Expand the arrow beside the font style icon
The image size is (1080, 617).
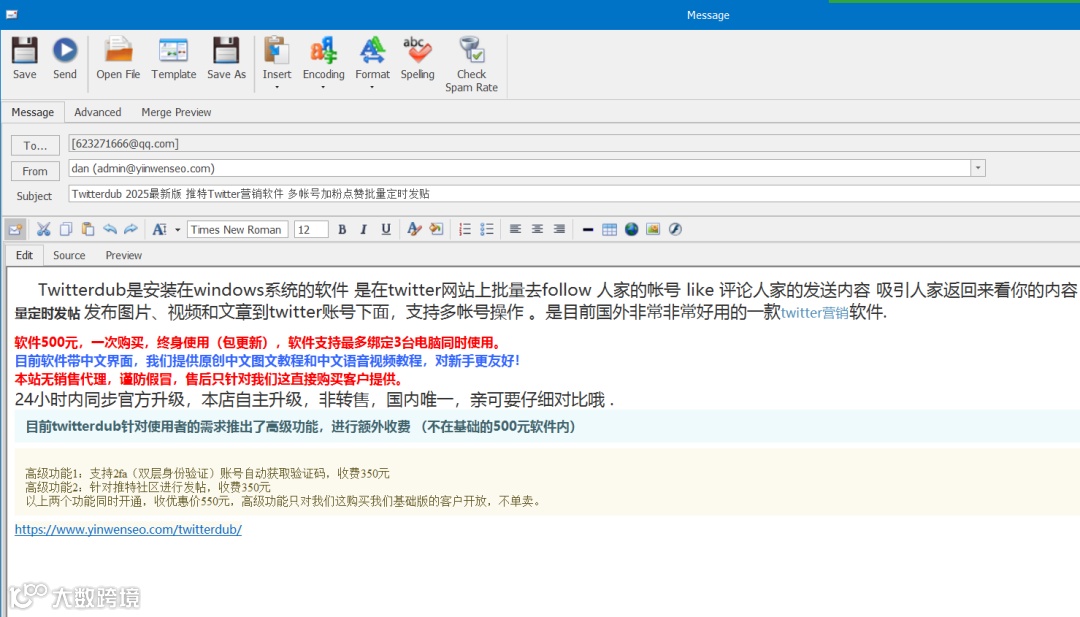click(177, 230)
